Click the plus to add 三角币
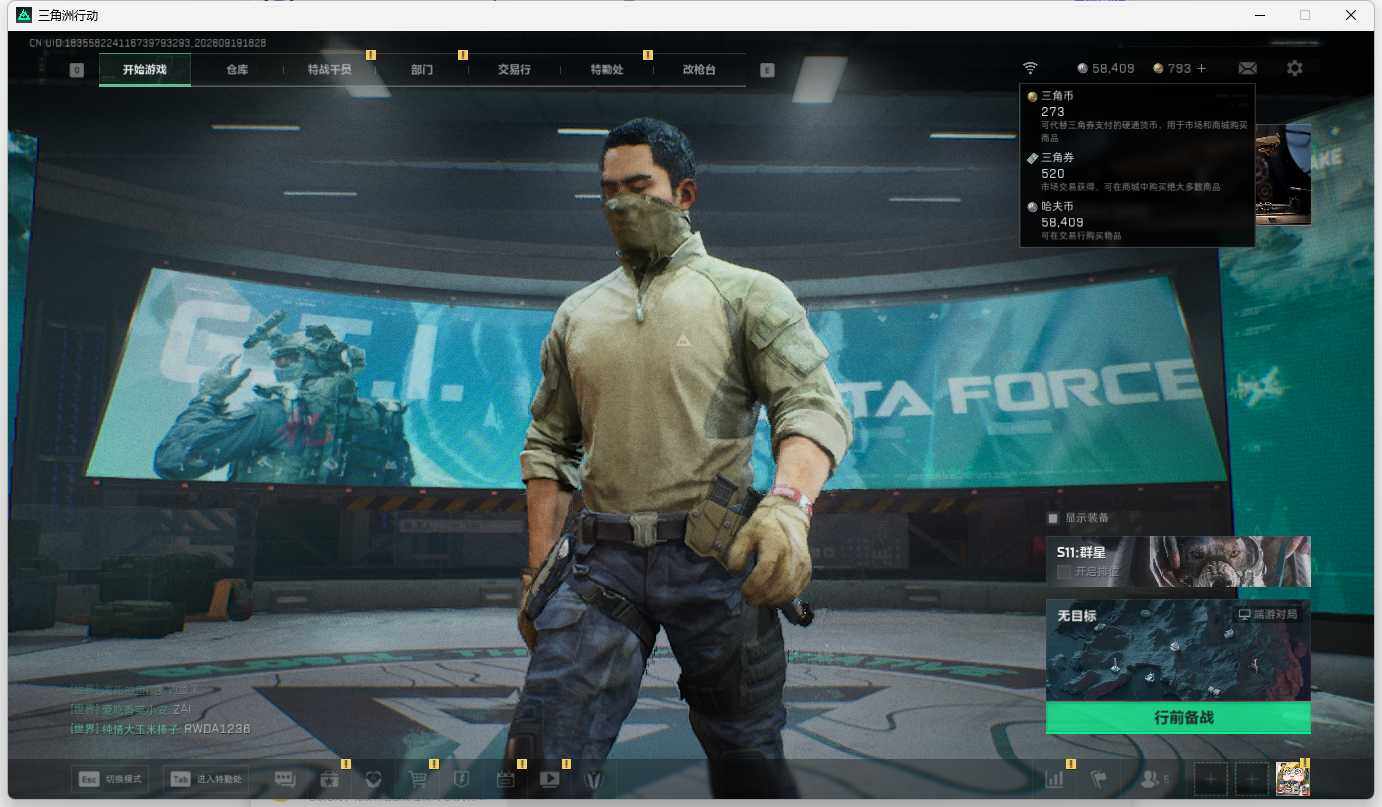This screenshot has width=1382, height=807. [1201, 68]
